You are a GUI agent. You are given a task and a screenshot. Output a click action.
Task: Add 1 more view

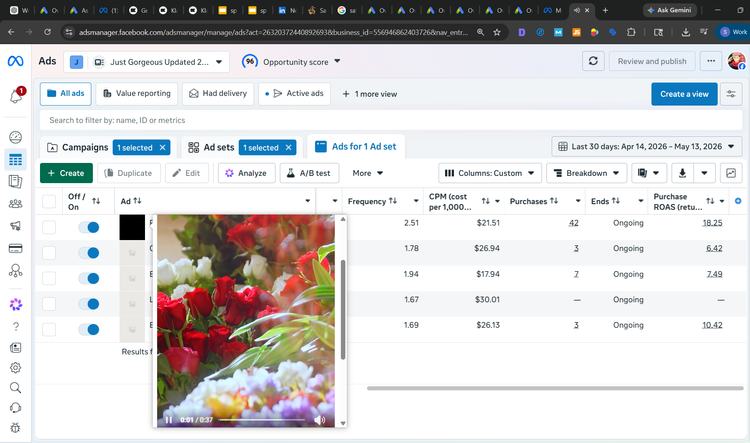[x=370, y=94]
